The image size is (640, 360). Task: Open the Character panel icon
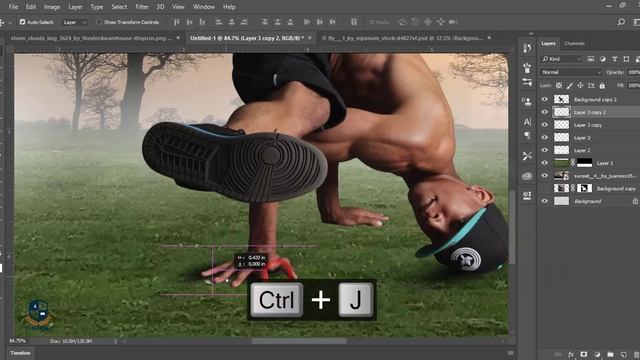527,122
